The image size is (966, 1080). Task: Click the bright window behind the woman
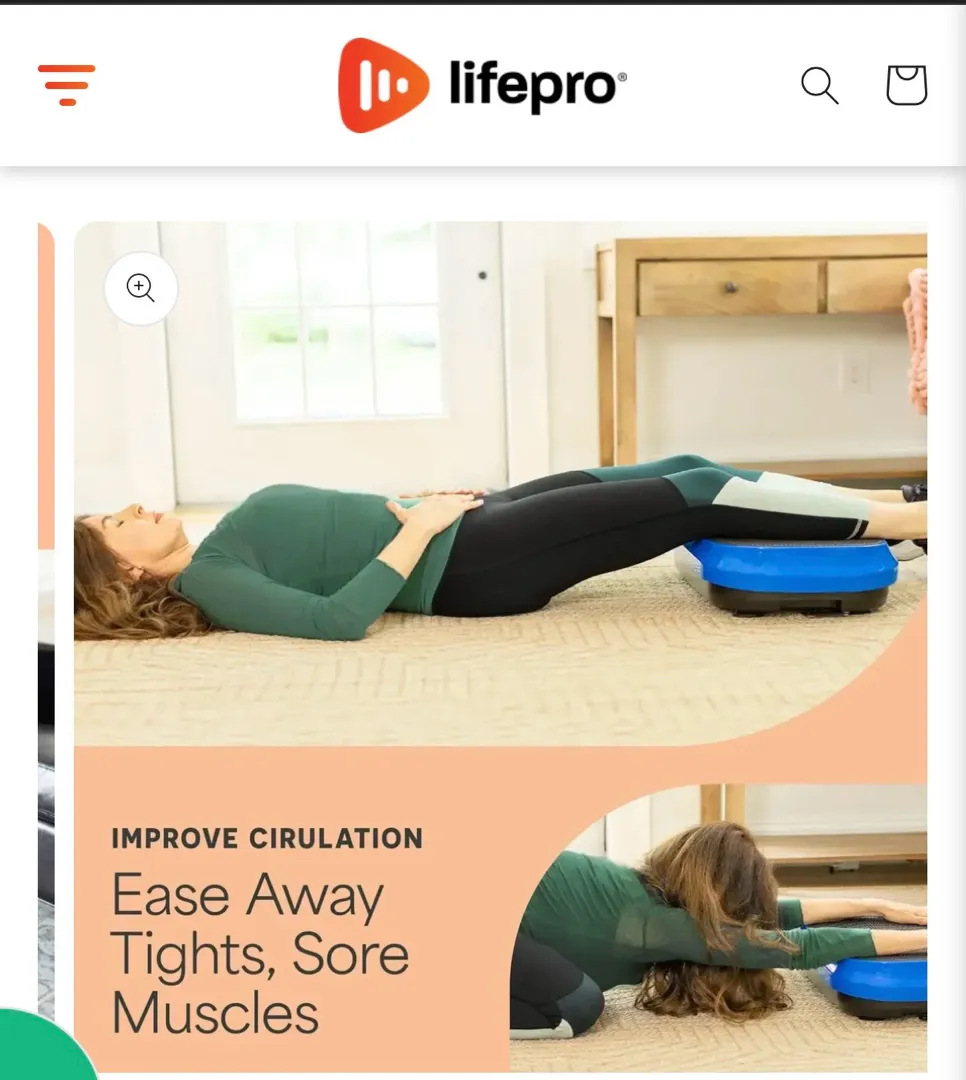coord(338,320)
